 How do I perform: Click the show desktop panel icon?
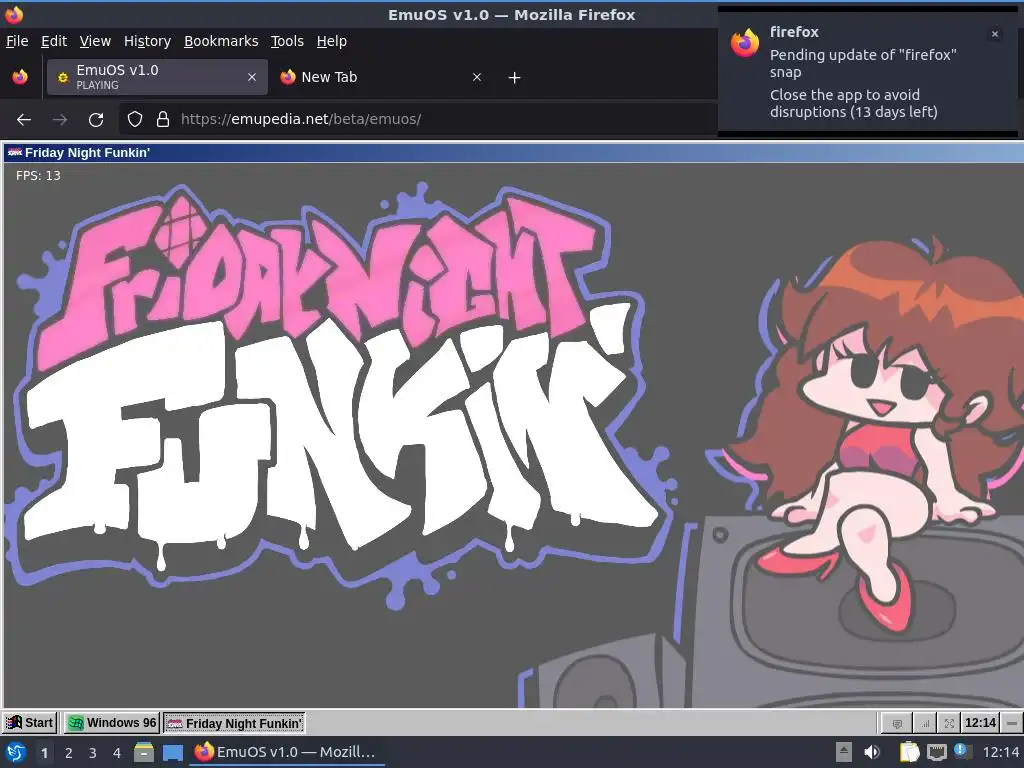172,753
